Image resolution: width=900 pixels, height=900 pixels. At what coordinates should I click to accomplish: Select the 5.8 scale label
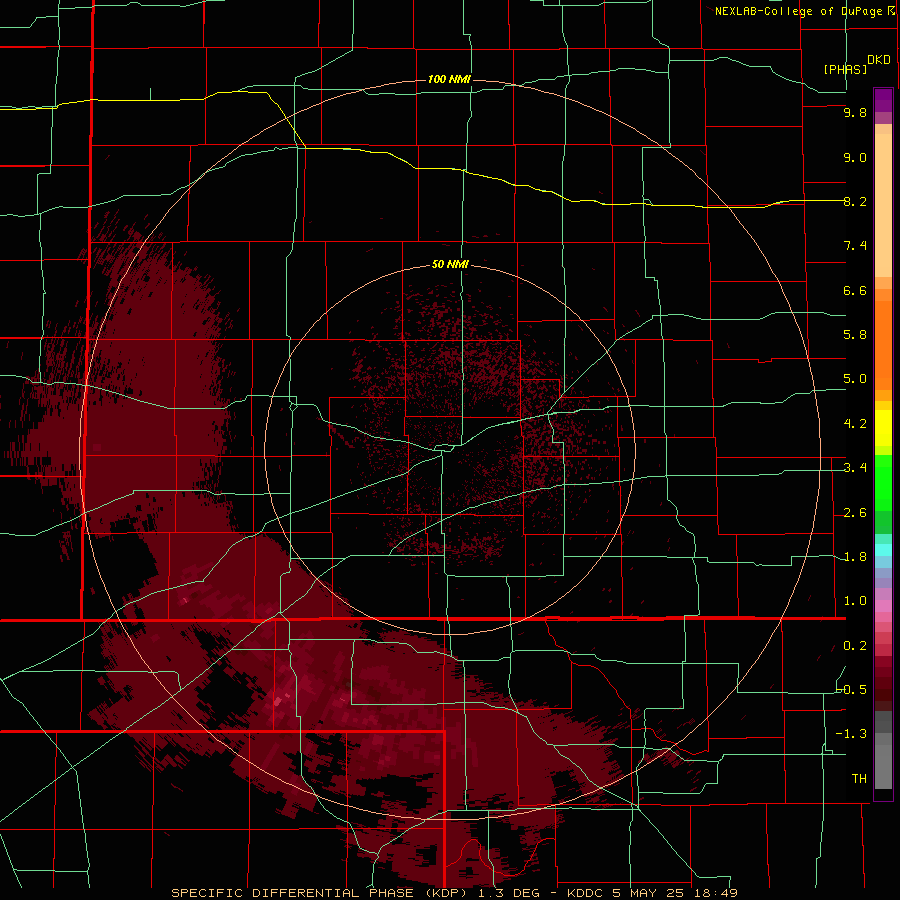tap(855, 335)
